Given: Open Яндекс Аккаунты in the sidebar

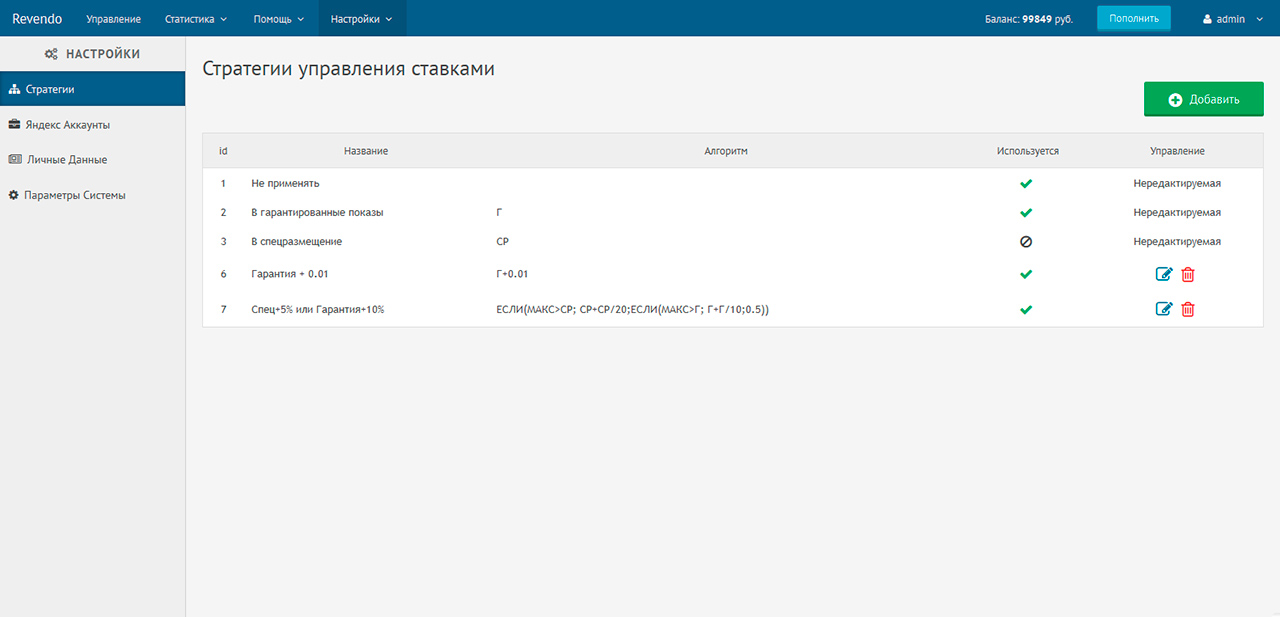Looking at the screenshot, I should click(92, 125).
